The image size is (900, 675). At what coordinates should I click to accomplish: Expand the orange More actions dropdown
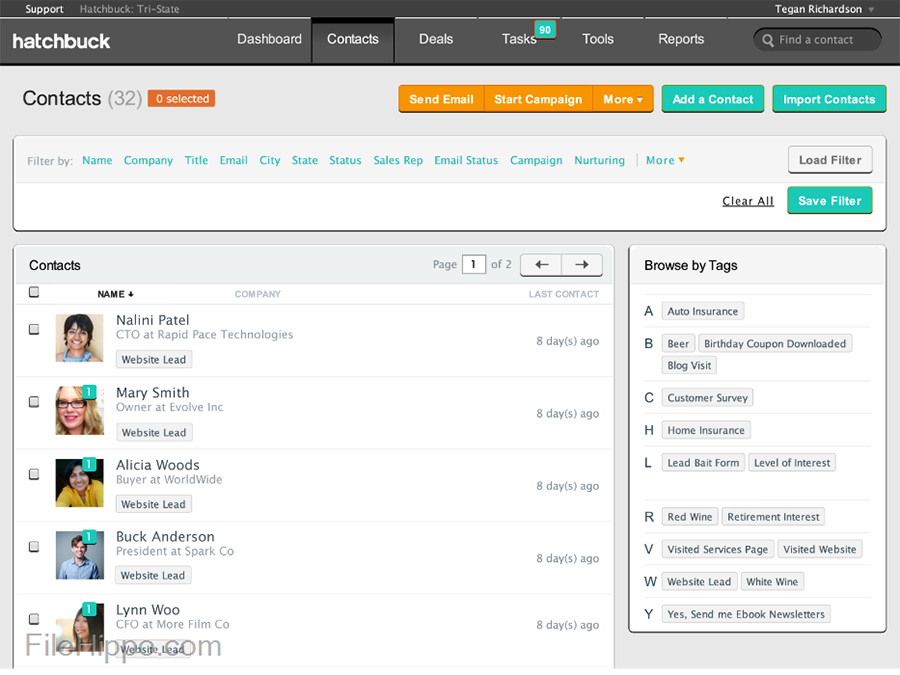623,99
